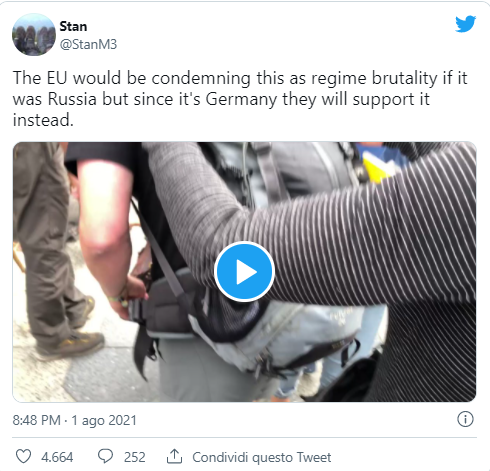The image size is (490, 471).
Task: Open the @StanM3 handle link
Action: pos(88,44)
